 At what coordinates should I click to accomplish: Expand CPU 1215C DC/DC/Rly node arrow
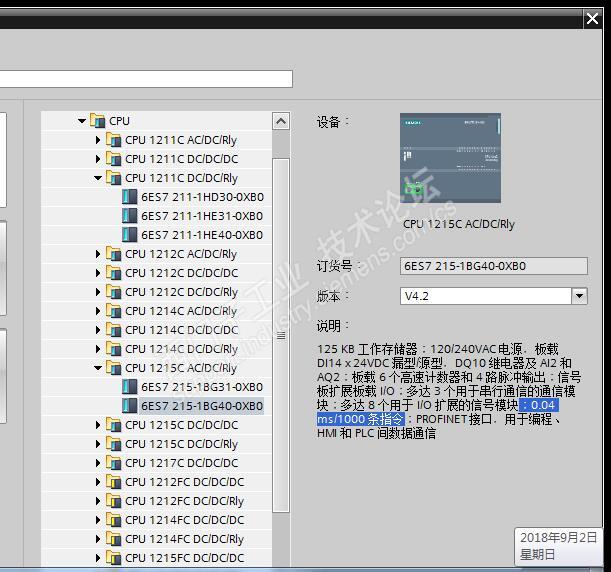[98, 444]
